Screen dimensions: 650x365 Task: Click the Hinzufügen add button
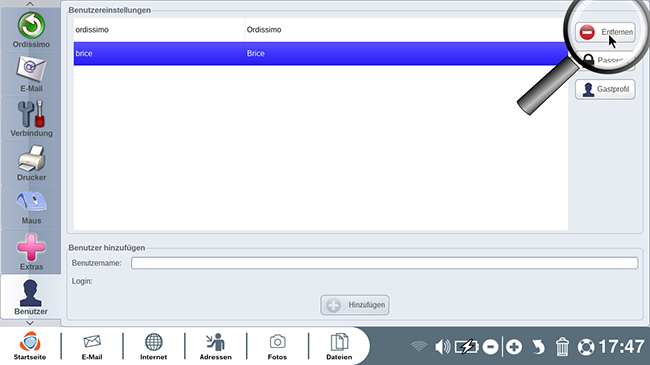click(x=355, y=305)
